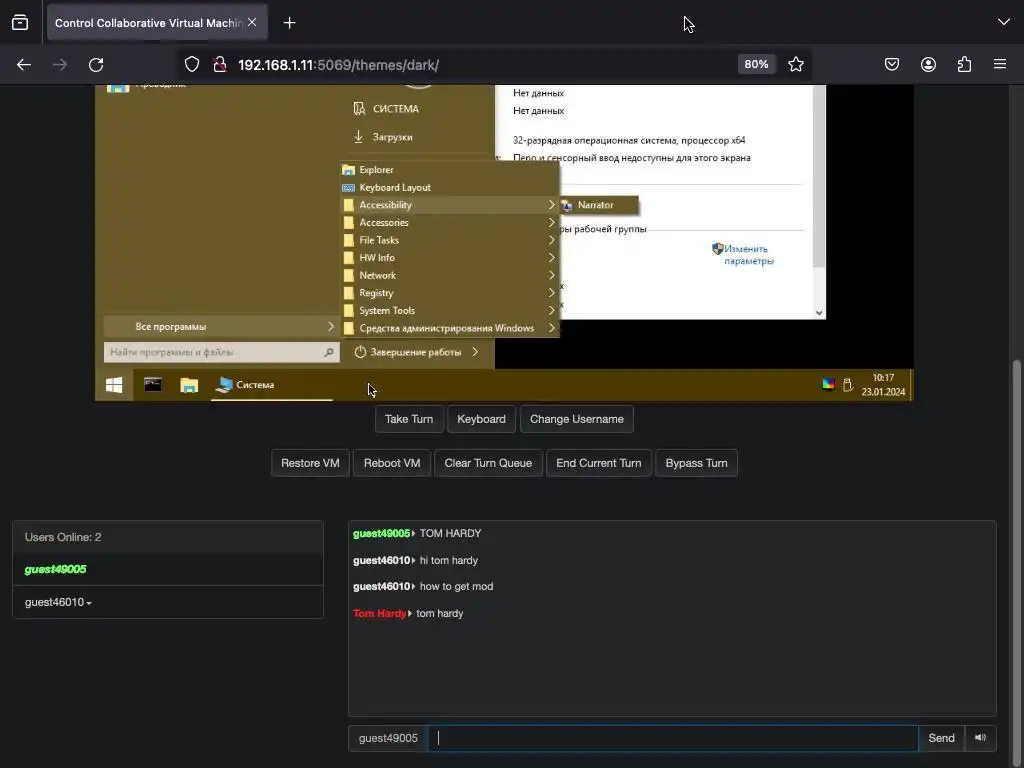1024x768 pixels.
Task: Open a new browser tab
Action: pos(289,23)
